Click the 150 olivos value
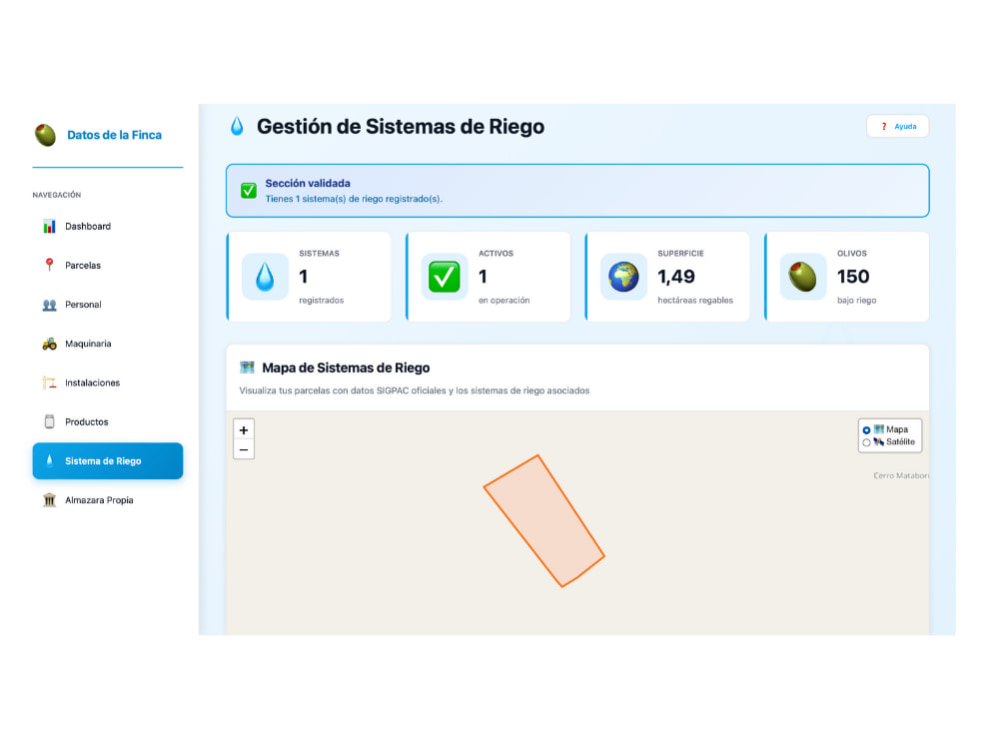Viewport: 1000px width, 750px height. pos(853,276)
